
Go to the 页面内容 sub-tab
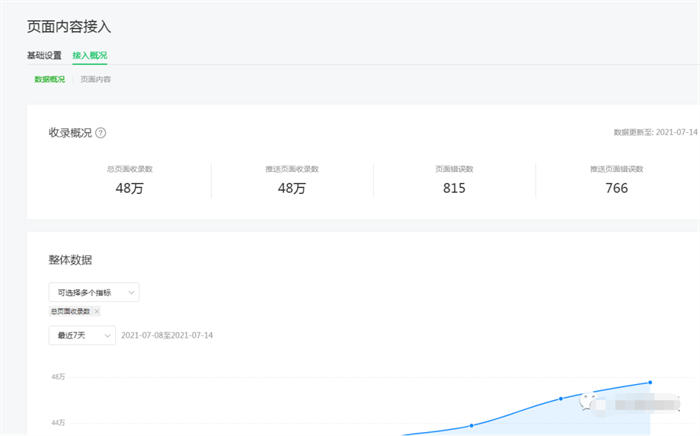tap(96, 79)
